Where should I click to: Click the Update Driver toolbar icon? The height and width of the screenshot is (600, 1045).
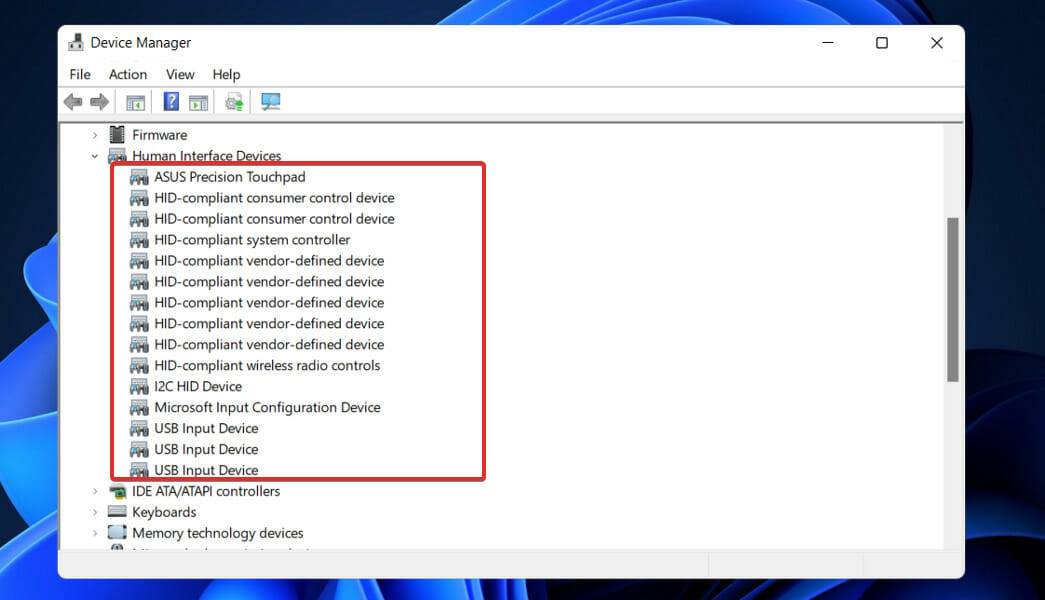tap(233, 101)
